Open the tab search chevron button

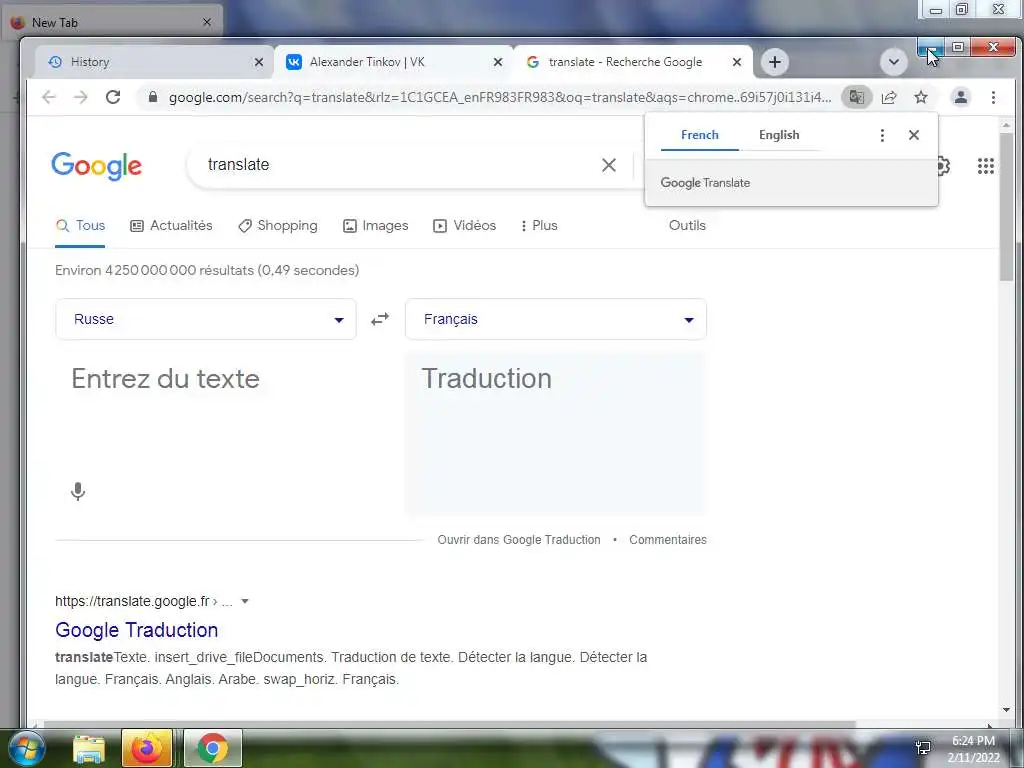pyautogui.click(x=893, y=63)
